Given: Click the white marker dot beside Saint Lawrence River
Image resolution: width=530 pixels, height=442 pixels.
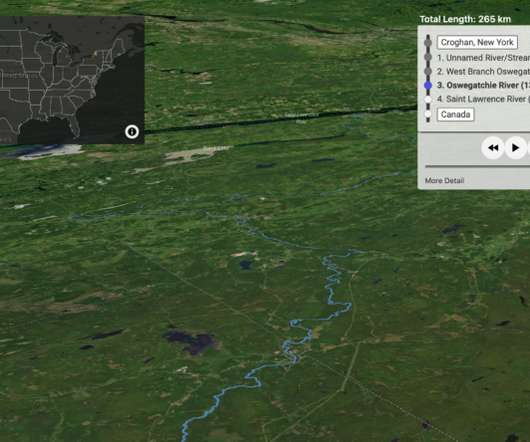Looking at the screenshot, I should (x=428, y=99).
